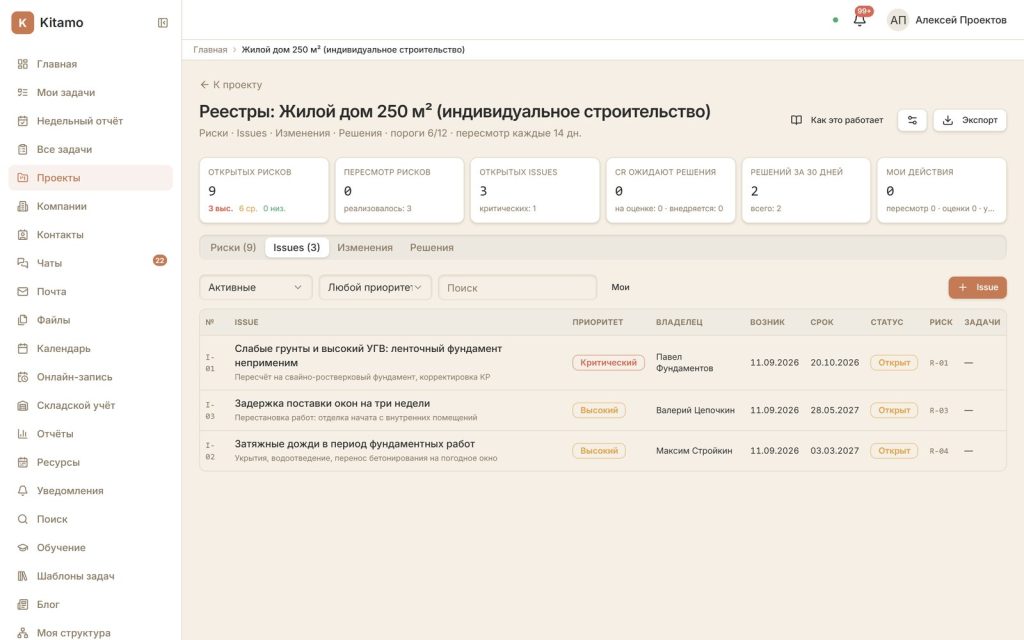
Task: Switch to the Решения tab
Action: [432, 248]
